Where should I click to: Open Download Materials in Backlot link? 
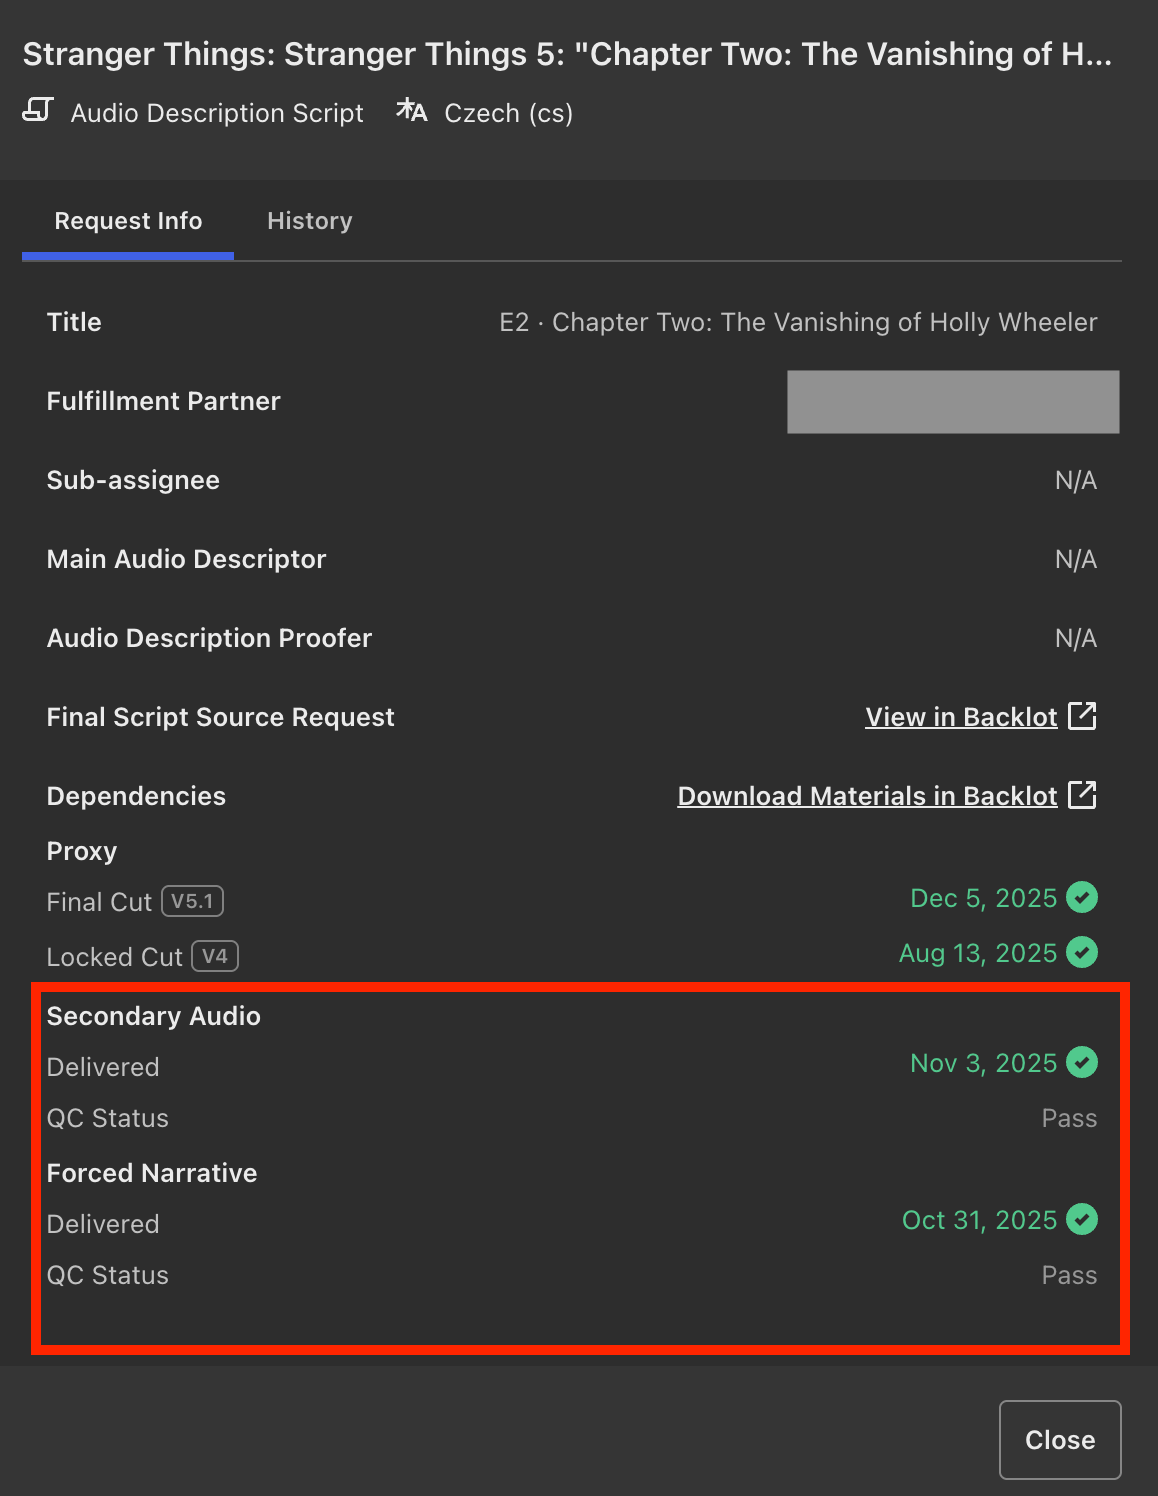pos(867,796)
